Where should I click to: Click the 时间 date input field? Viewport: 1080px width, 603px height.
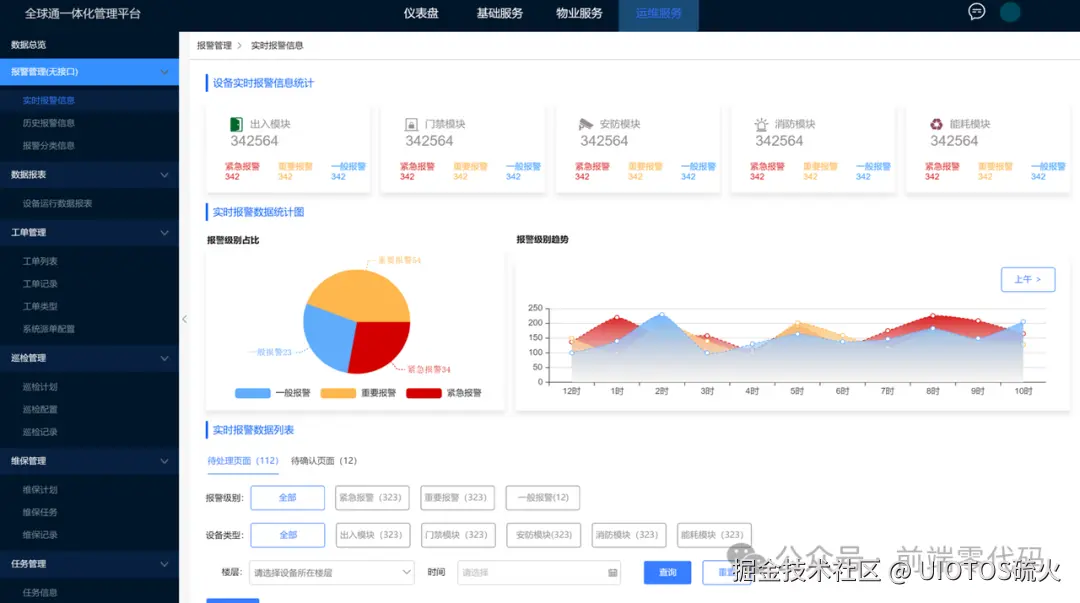530,574
